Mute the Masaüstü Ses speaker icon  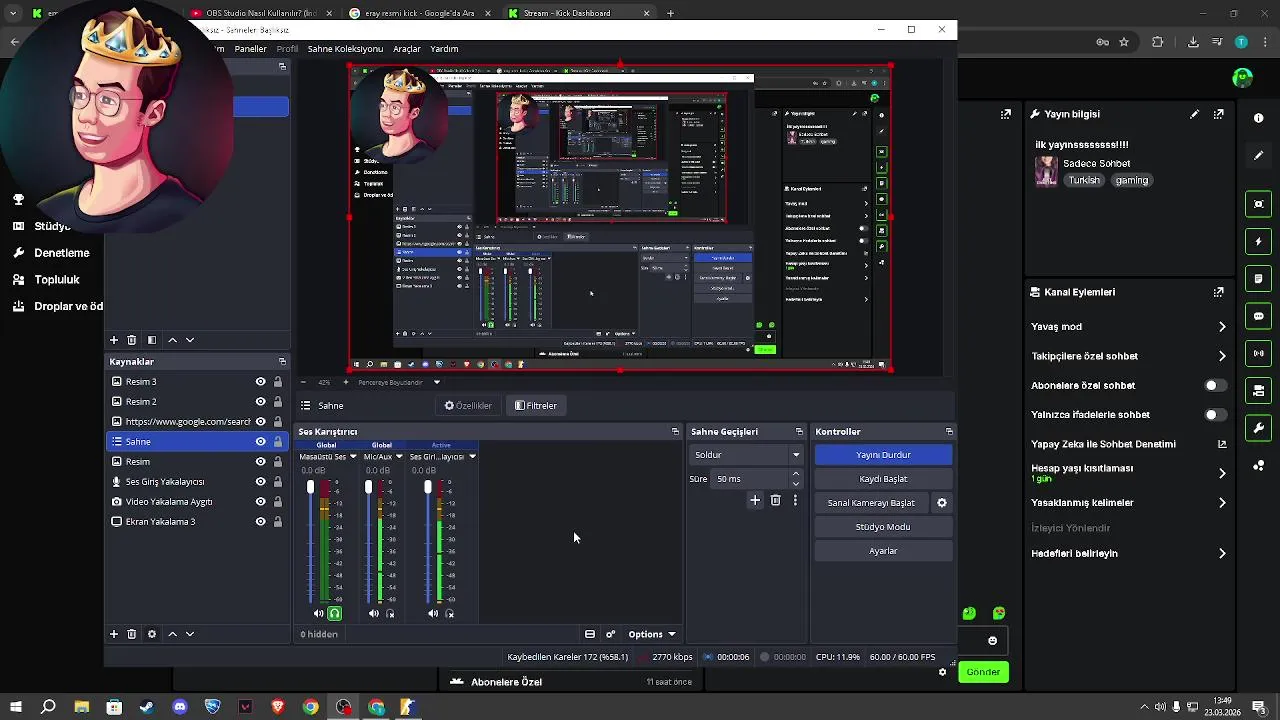[x=319, y=614]
